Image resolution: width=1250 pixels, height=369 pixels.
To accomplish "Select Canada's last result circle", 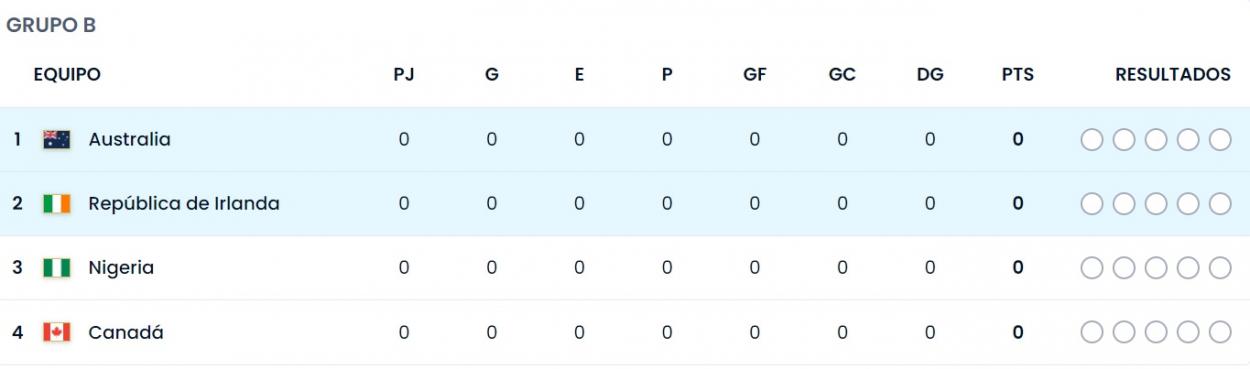I will (1220, 332).
